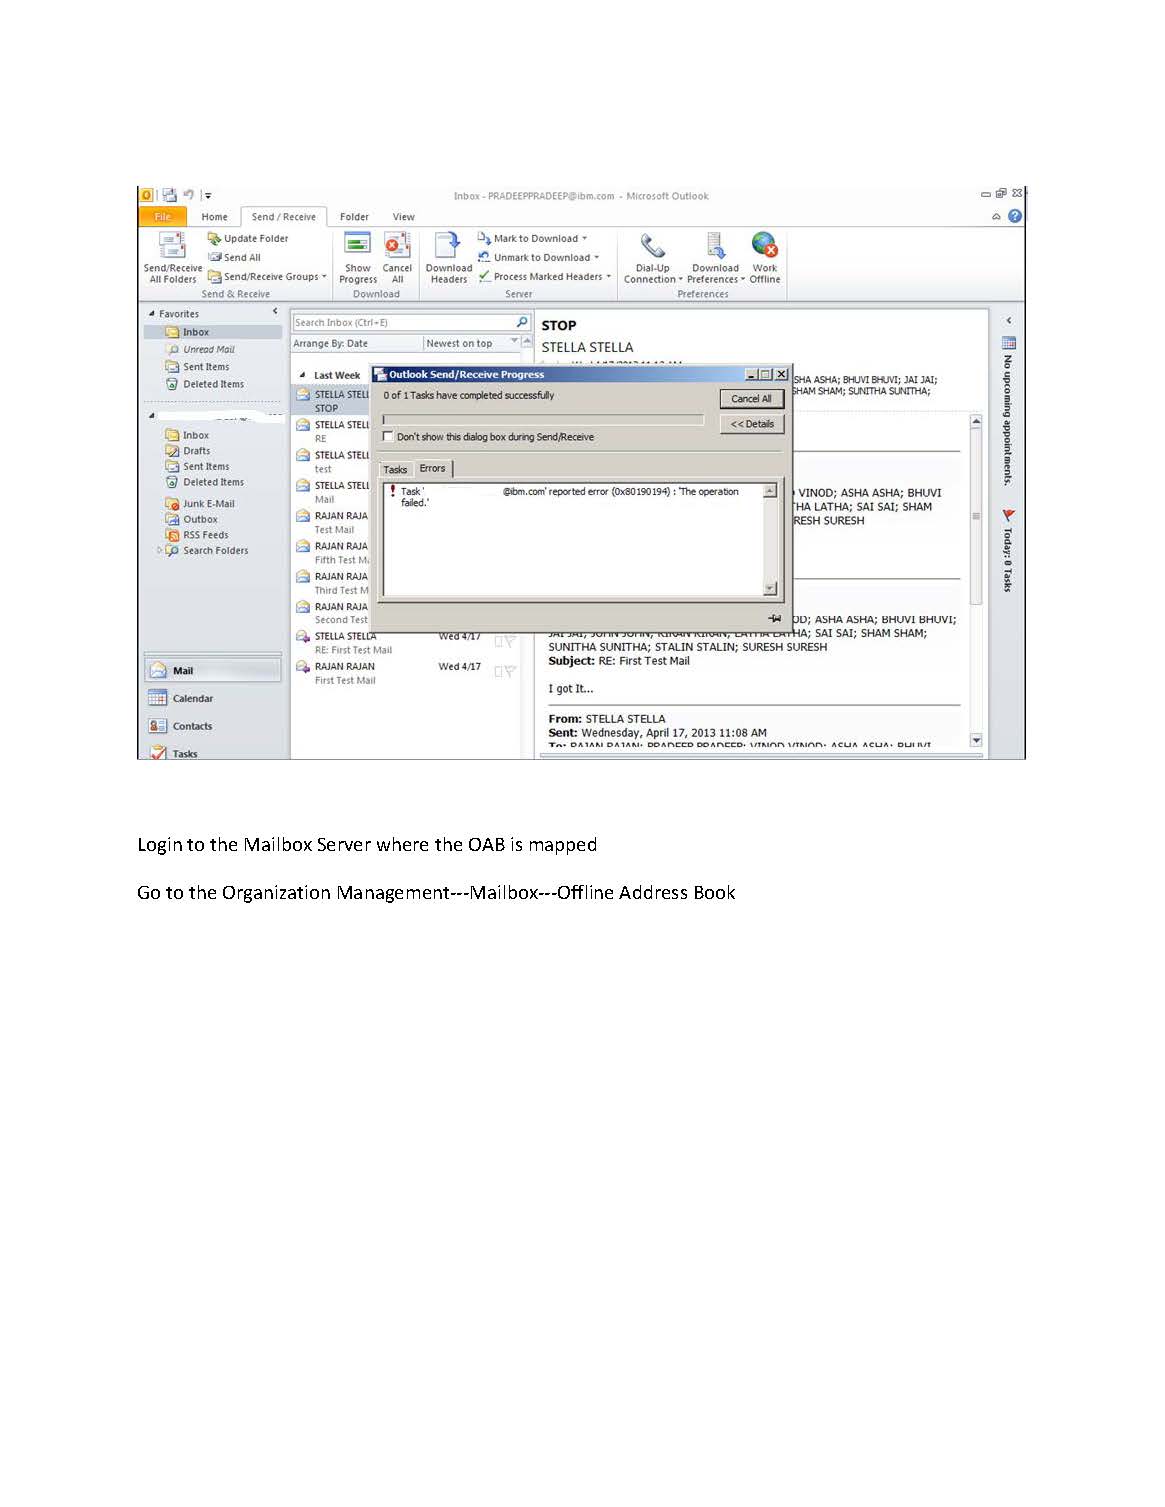The width and height of the screenshot is (1165, 1507).
Task: Click Update Folder icon in ribbon
Action: 214,238
